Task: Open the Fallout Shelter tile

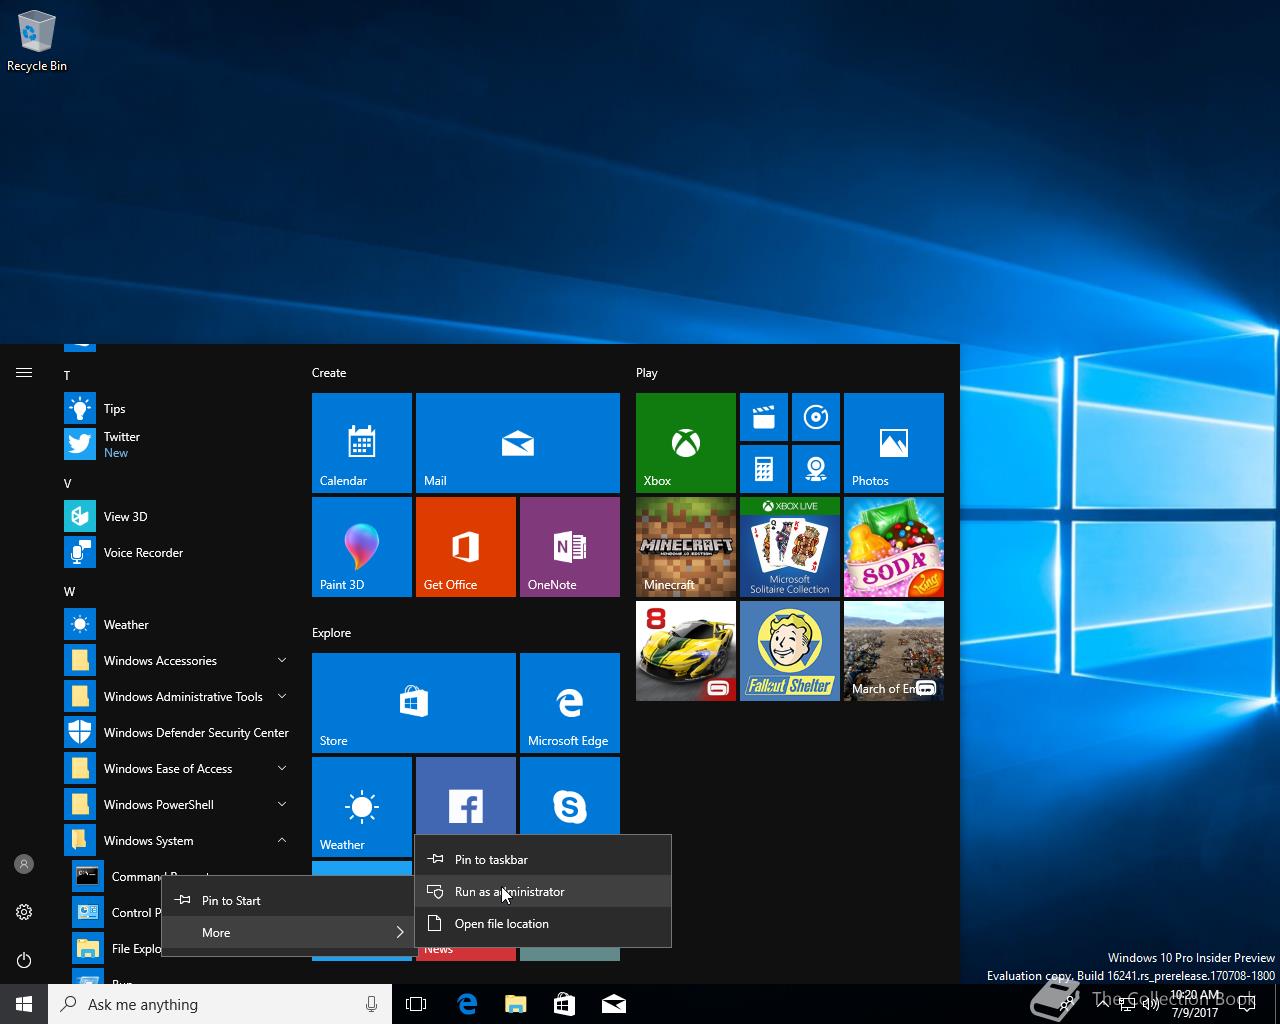Action: (x=790, y=651)
